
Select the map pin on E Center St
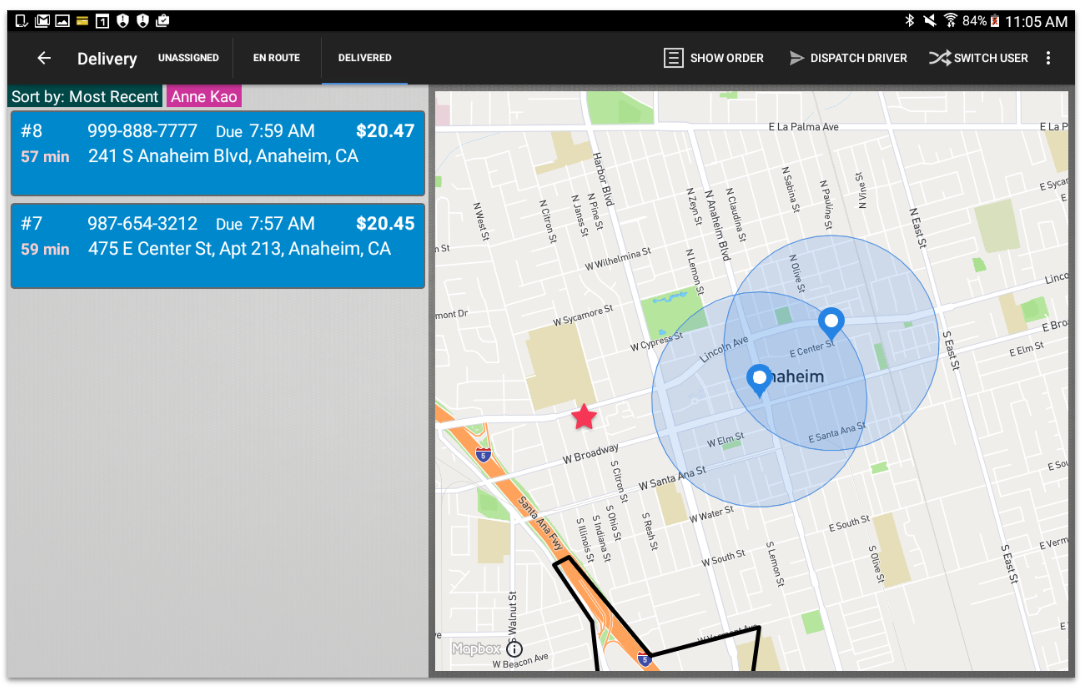[831, 323]
